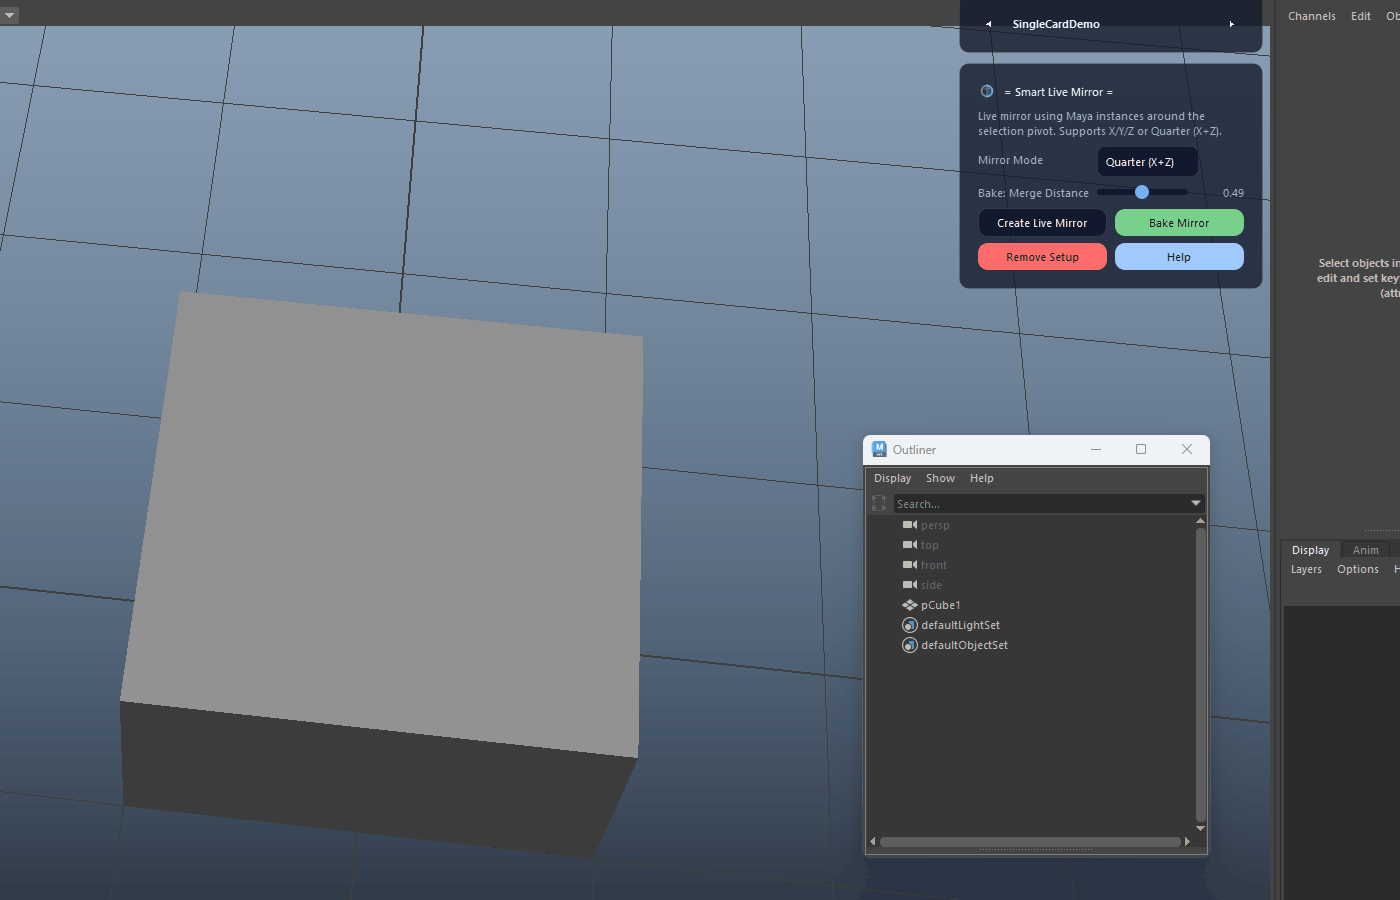The image size is (1400, 900).
Task: Open the viewport top-left dropdown arrow
Action: point(9,15)
